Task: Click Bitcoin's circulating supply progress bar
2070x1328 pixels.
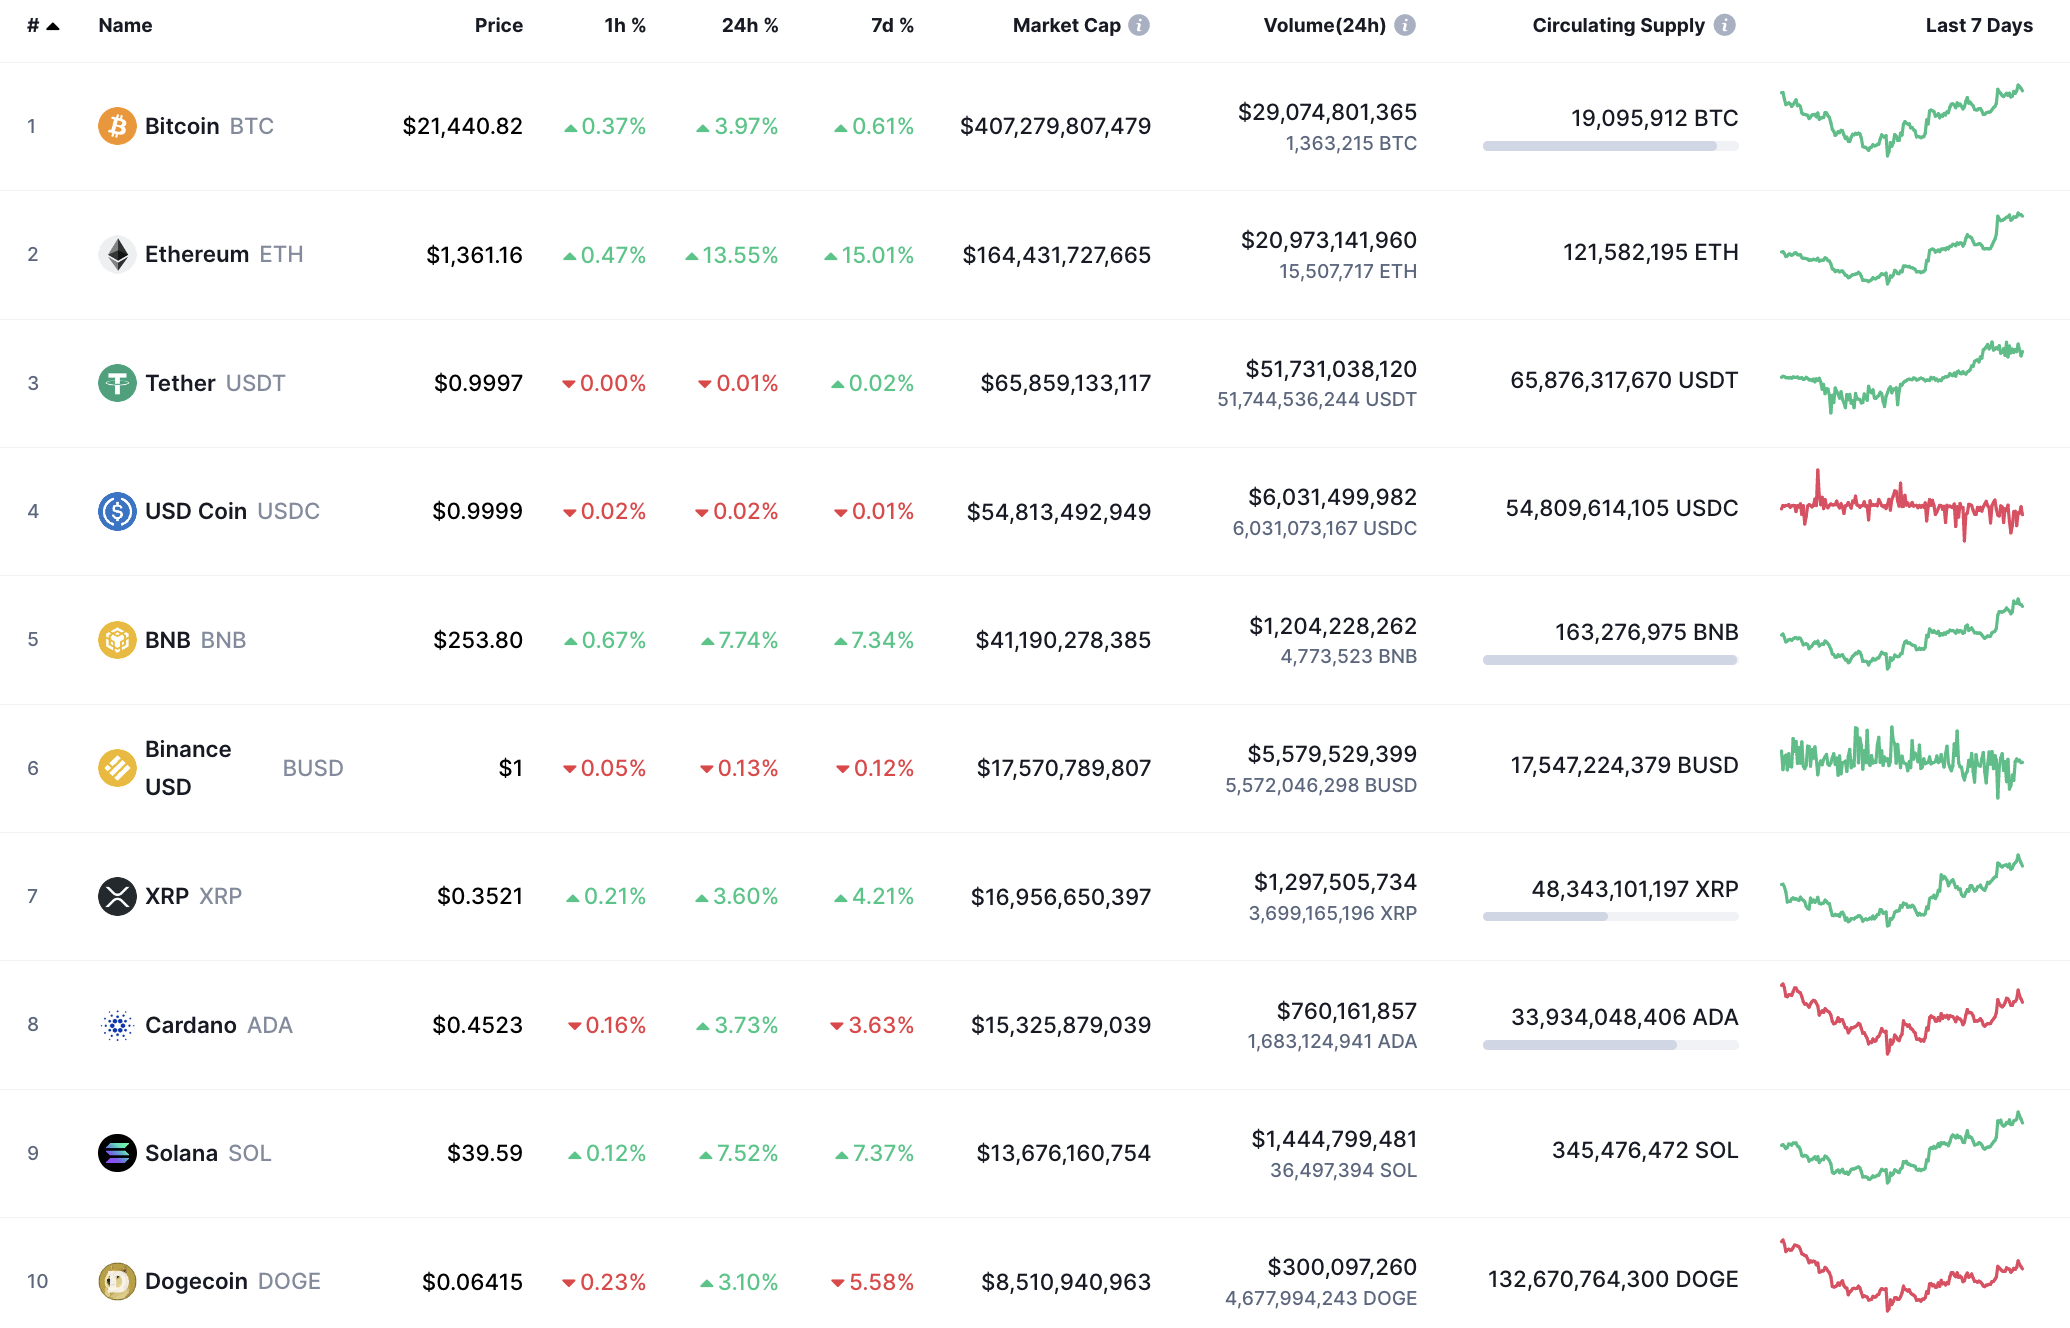Action: 1610,146
